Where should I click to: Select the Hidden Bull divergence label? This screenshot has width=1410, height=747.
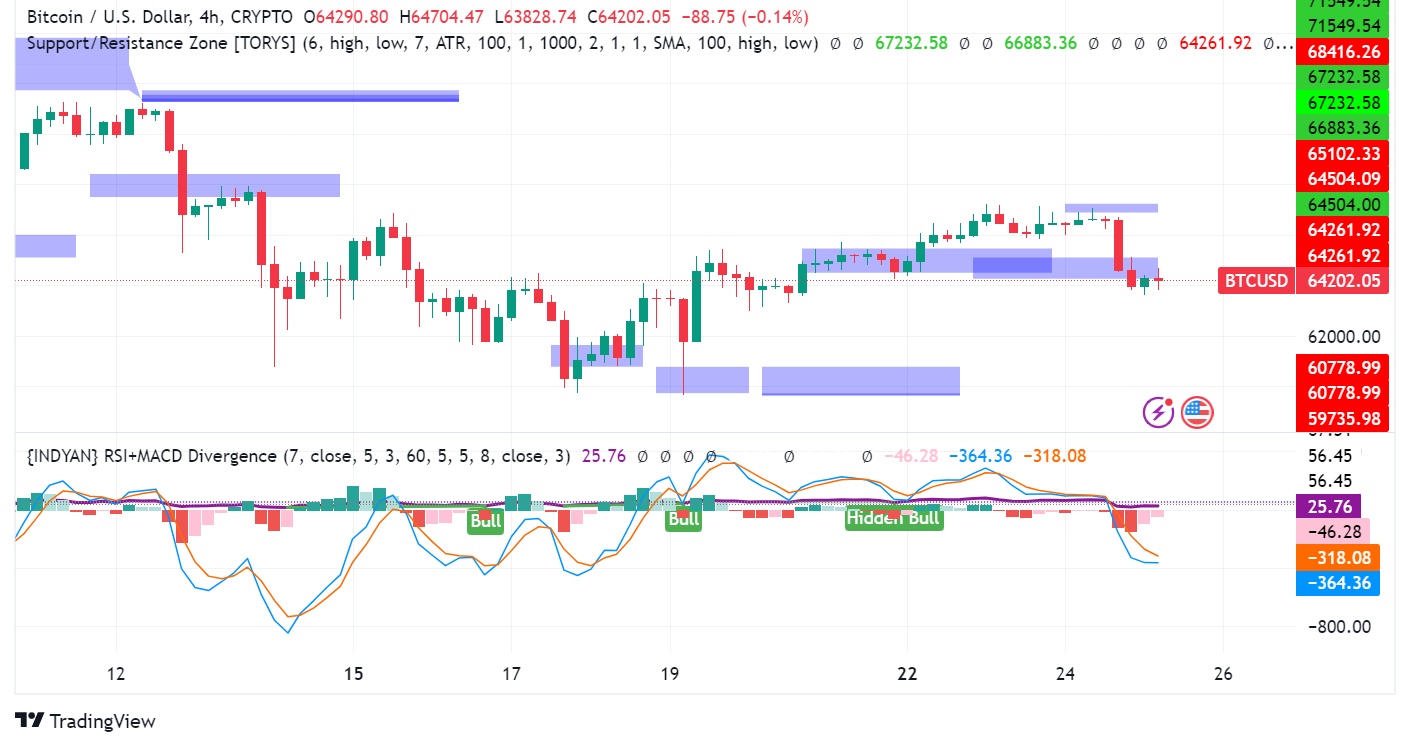893,518
